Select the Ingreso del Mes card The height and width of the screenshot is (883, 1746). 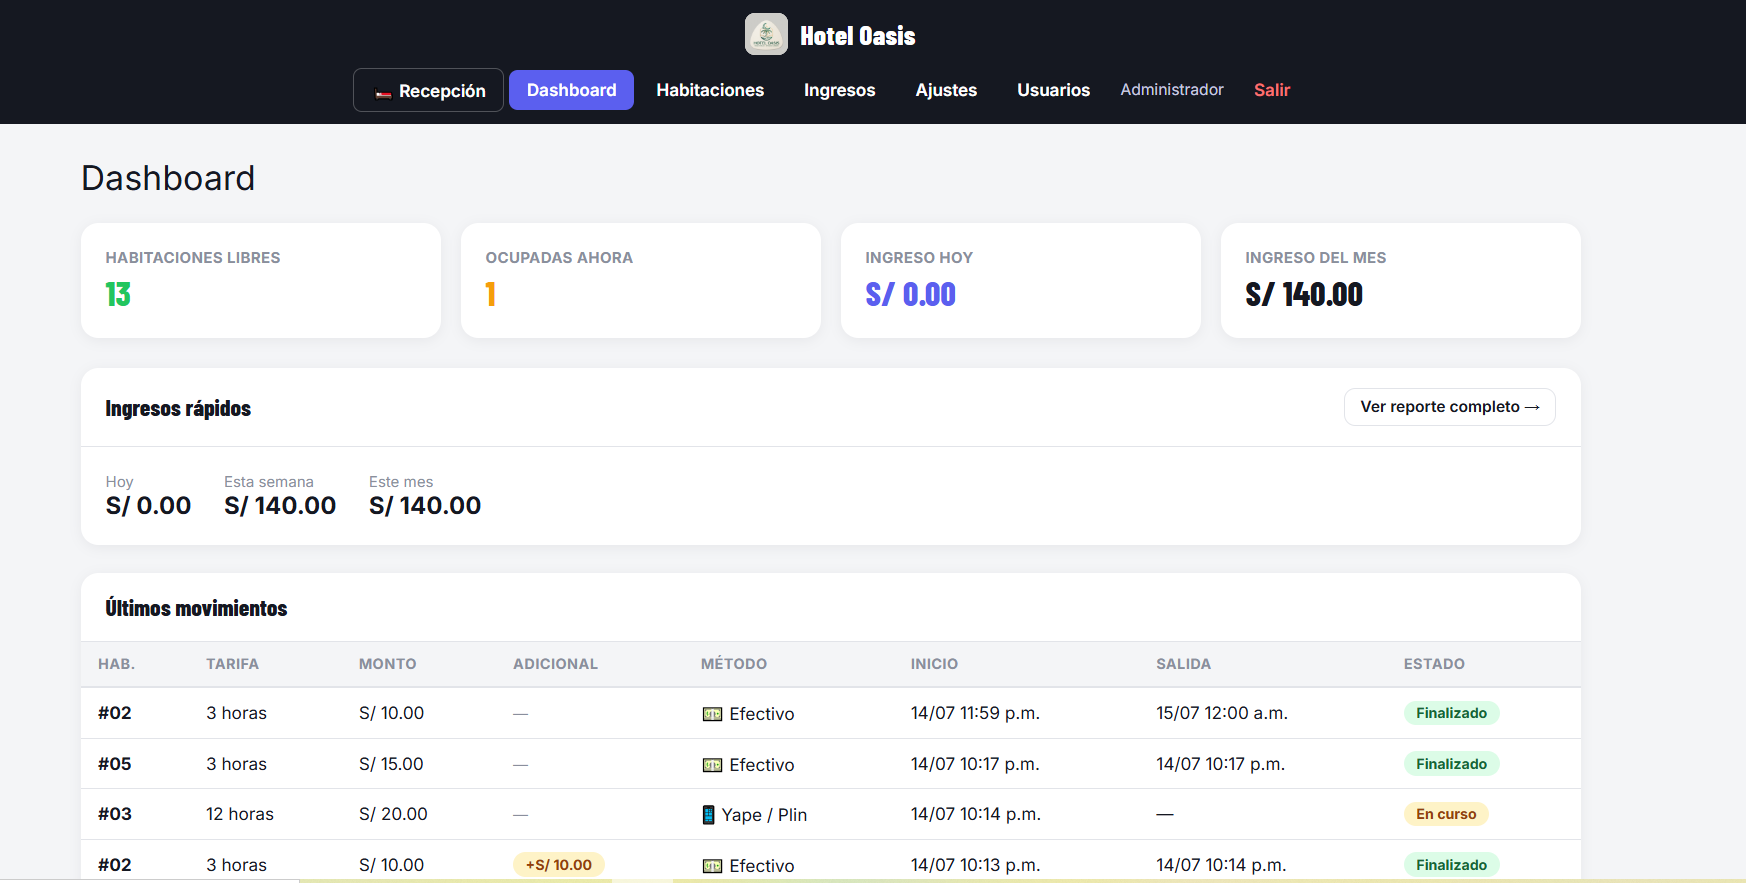click(x=1400, y=280)
